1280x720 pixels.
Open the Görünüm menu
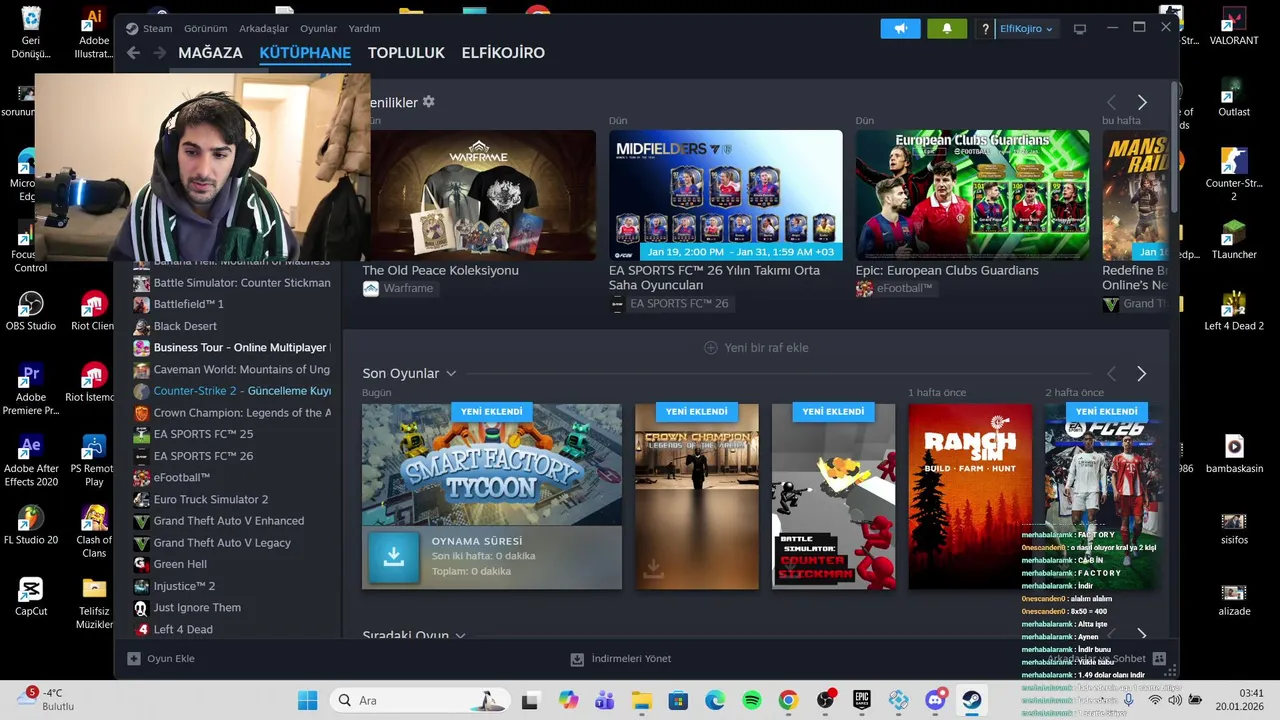pos(206,29)
